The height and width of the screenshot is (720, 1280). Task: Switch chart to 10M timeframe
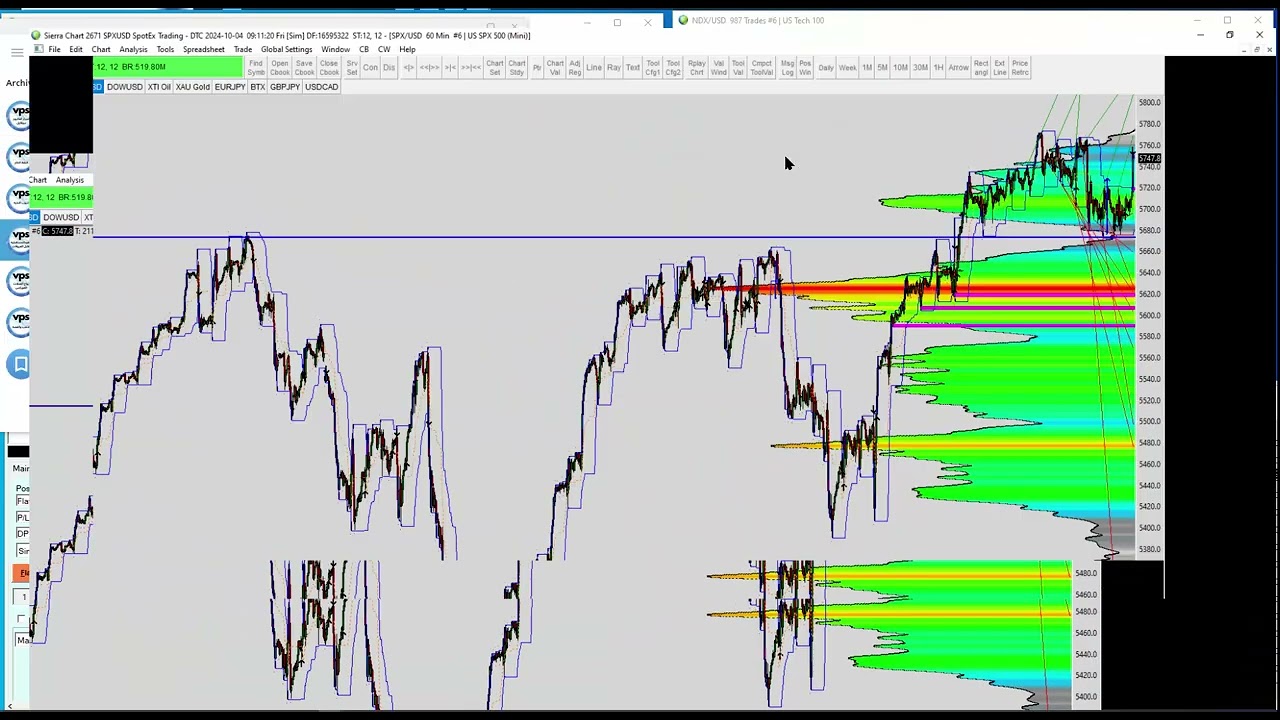901,67
